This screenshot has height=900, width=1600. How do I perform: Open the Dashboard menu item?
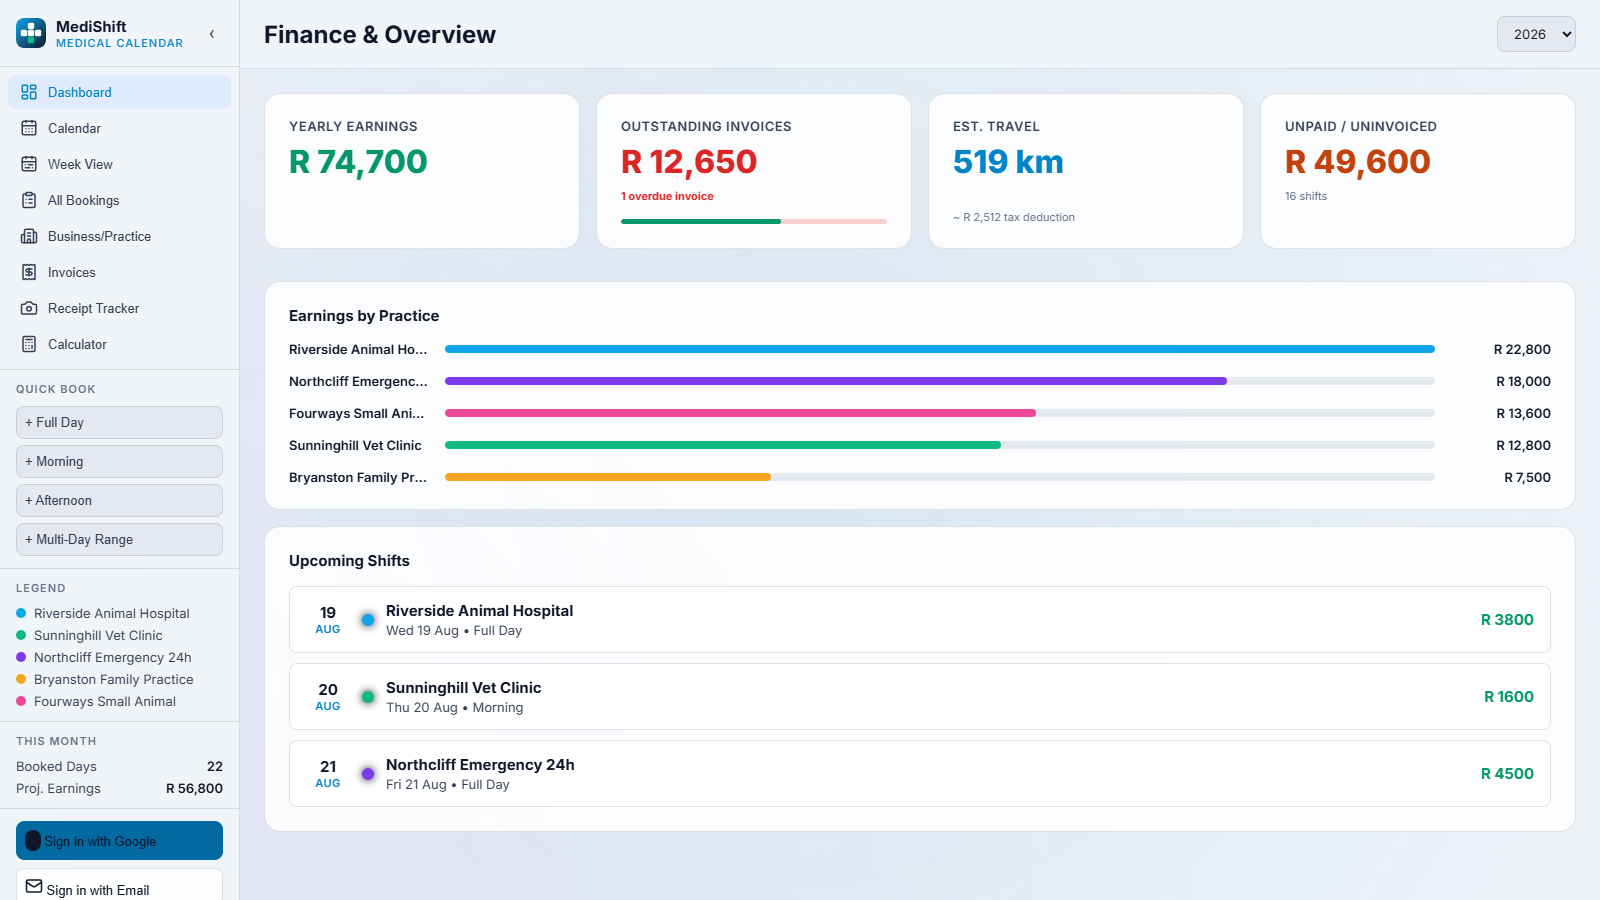[119, 92]
